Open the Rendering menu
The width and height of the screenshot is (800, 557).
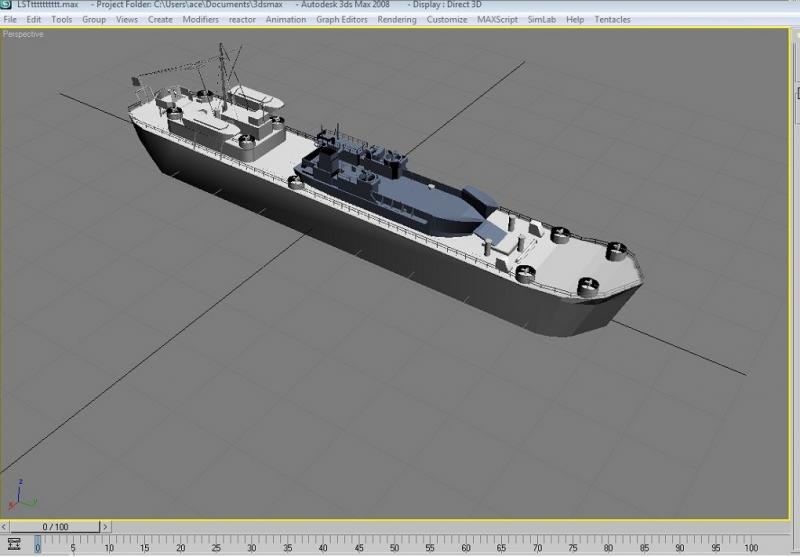pyautogui.click(x=397, y=19)
